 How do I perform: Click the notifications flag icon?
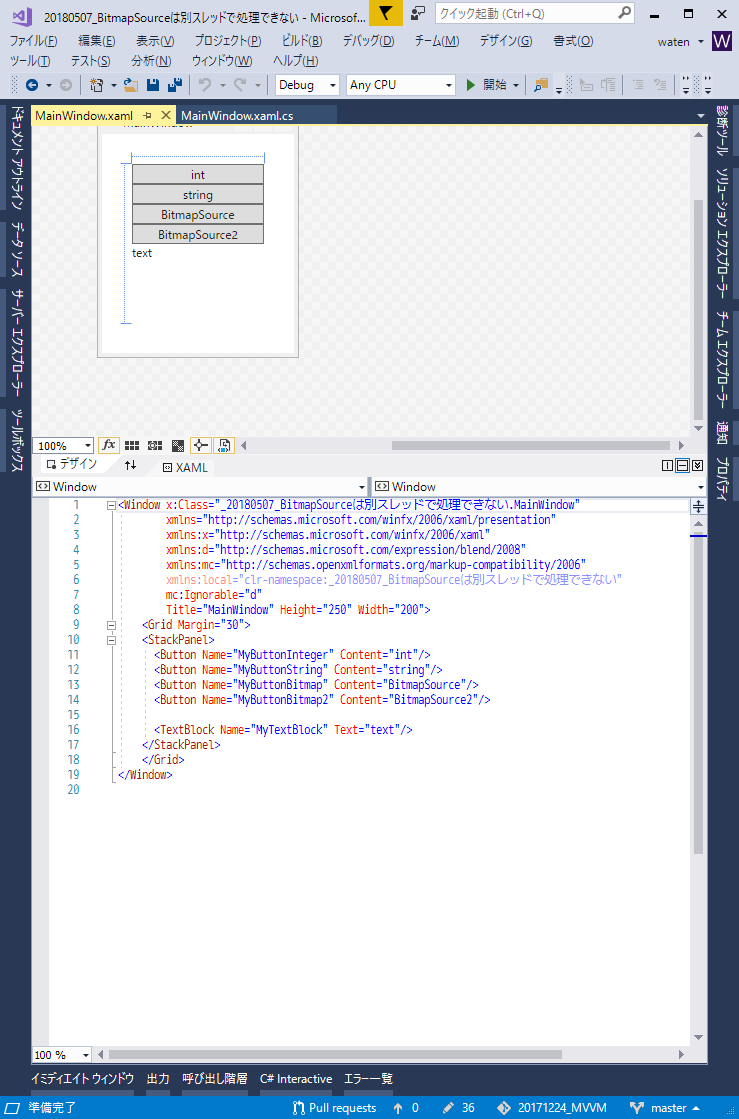(385, 13)
